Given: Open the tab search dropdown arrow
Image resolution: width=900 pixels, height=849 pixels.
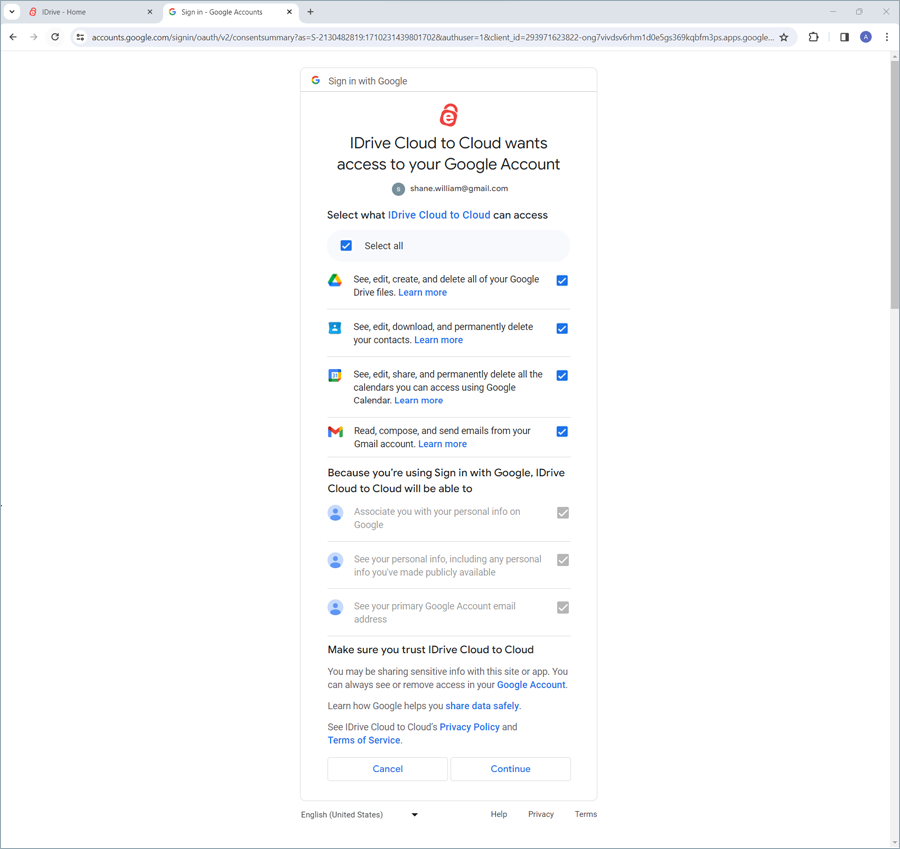Looking at the screenshot, I should tap(11, 12).
